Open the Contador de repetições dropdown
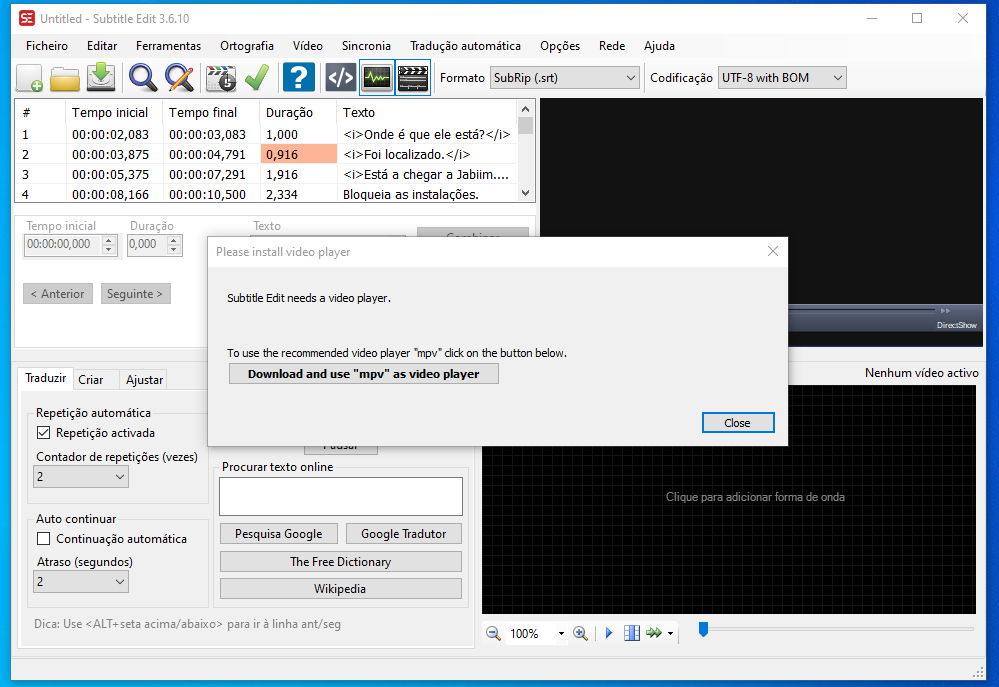Viewport: 999px width, 687px height. pos(80,476)
